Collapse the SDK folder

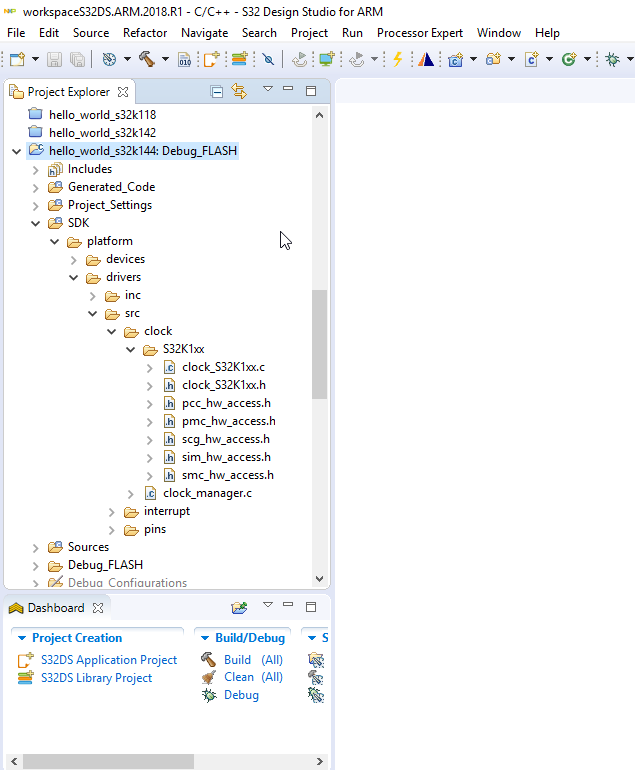[35, 223]
